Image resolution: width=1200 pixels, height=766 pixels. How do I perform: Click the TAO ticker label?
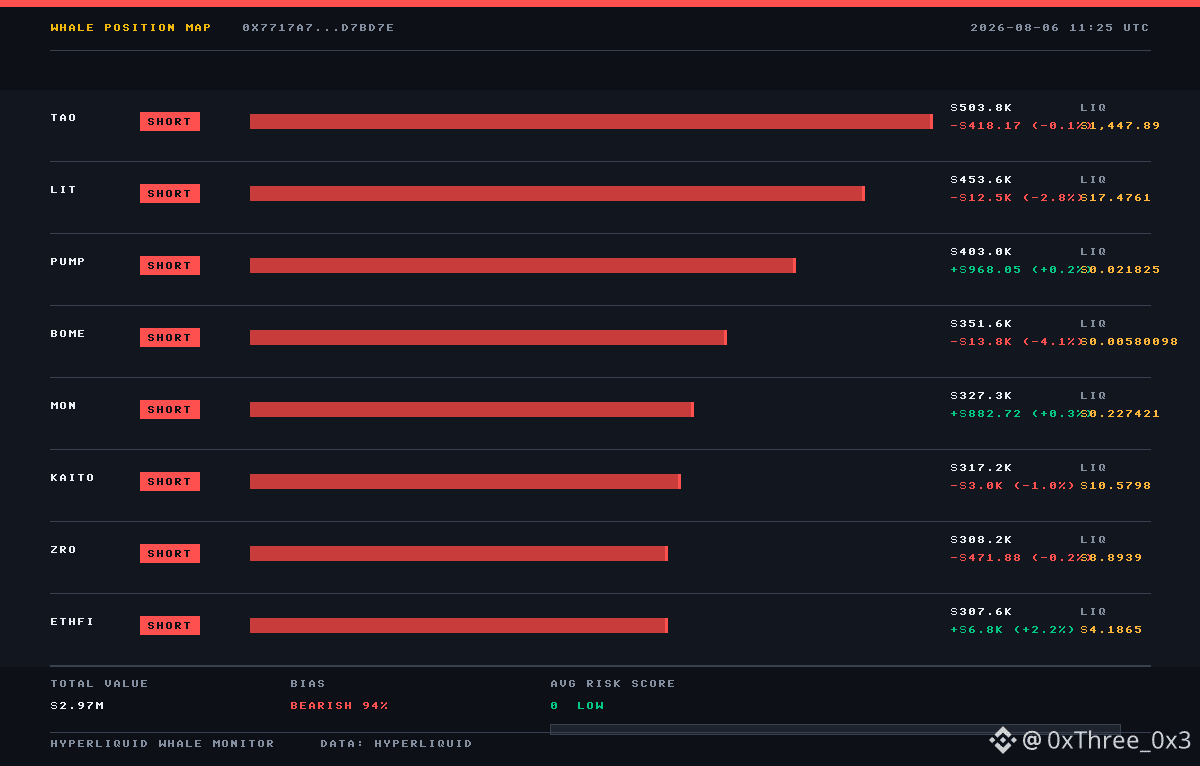(x=64, y=118)
